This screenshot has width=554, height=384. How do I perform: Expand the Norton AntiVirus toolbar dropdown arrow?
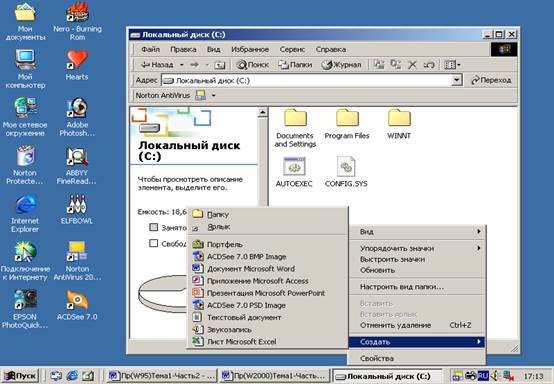click(x=213, y=95)
